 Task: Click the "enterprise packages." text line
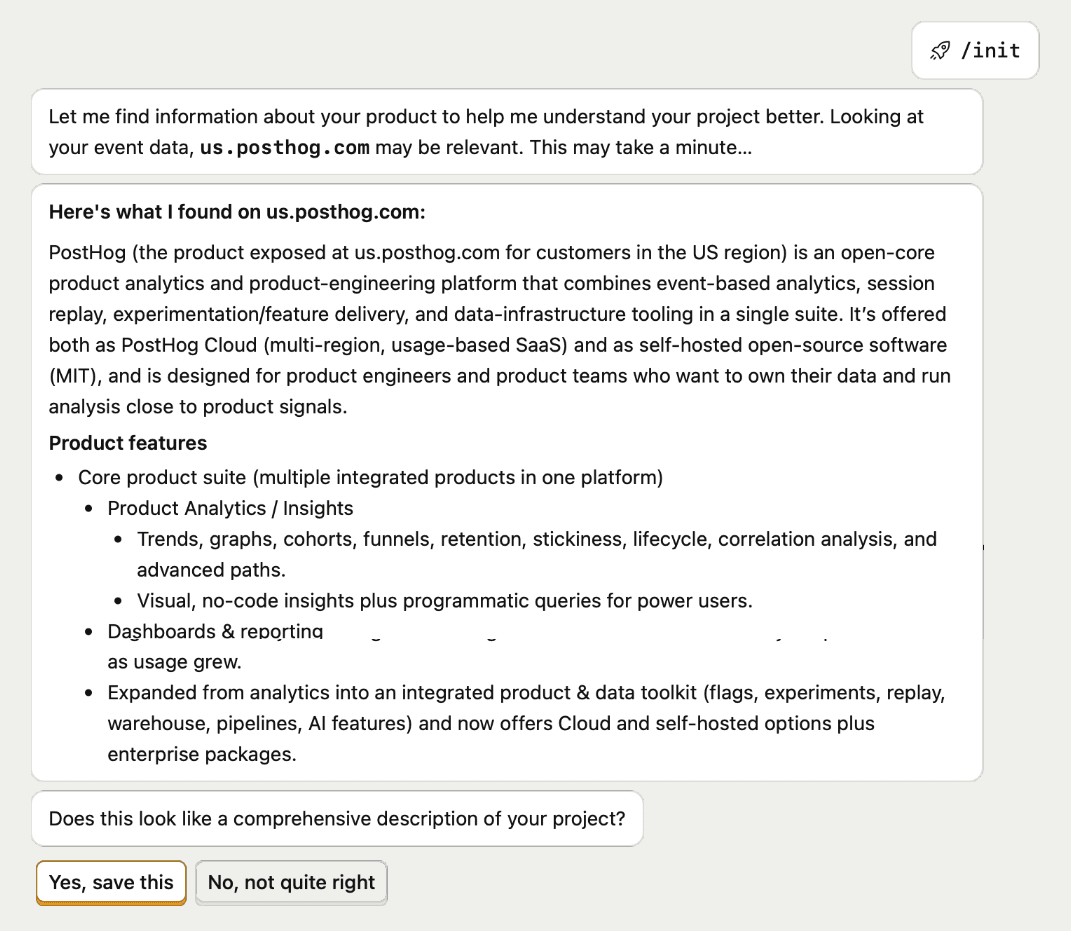202,754
